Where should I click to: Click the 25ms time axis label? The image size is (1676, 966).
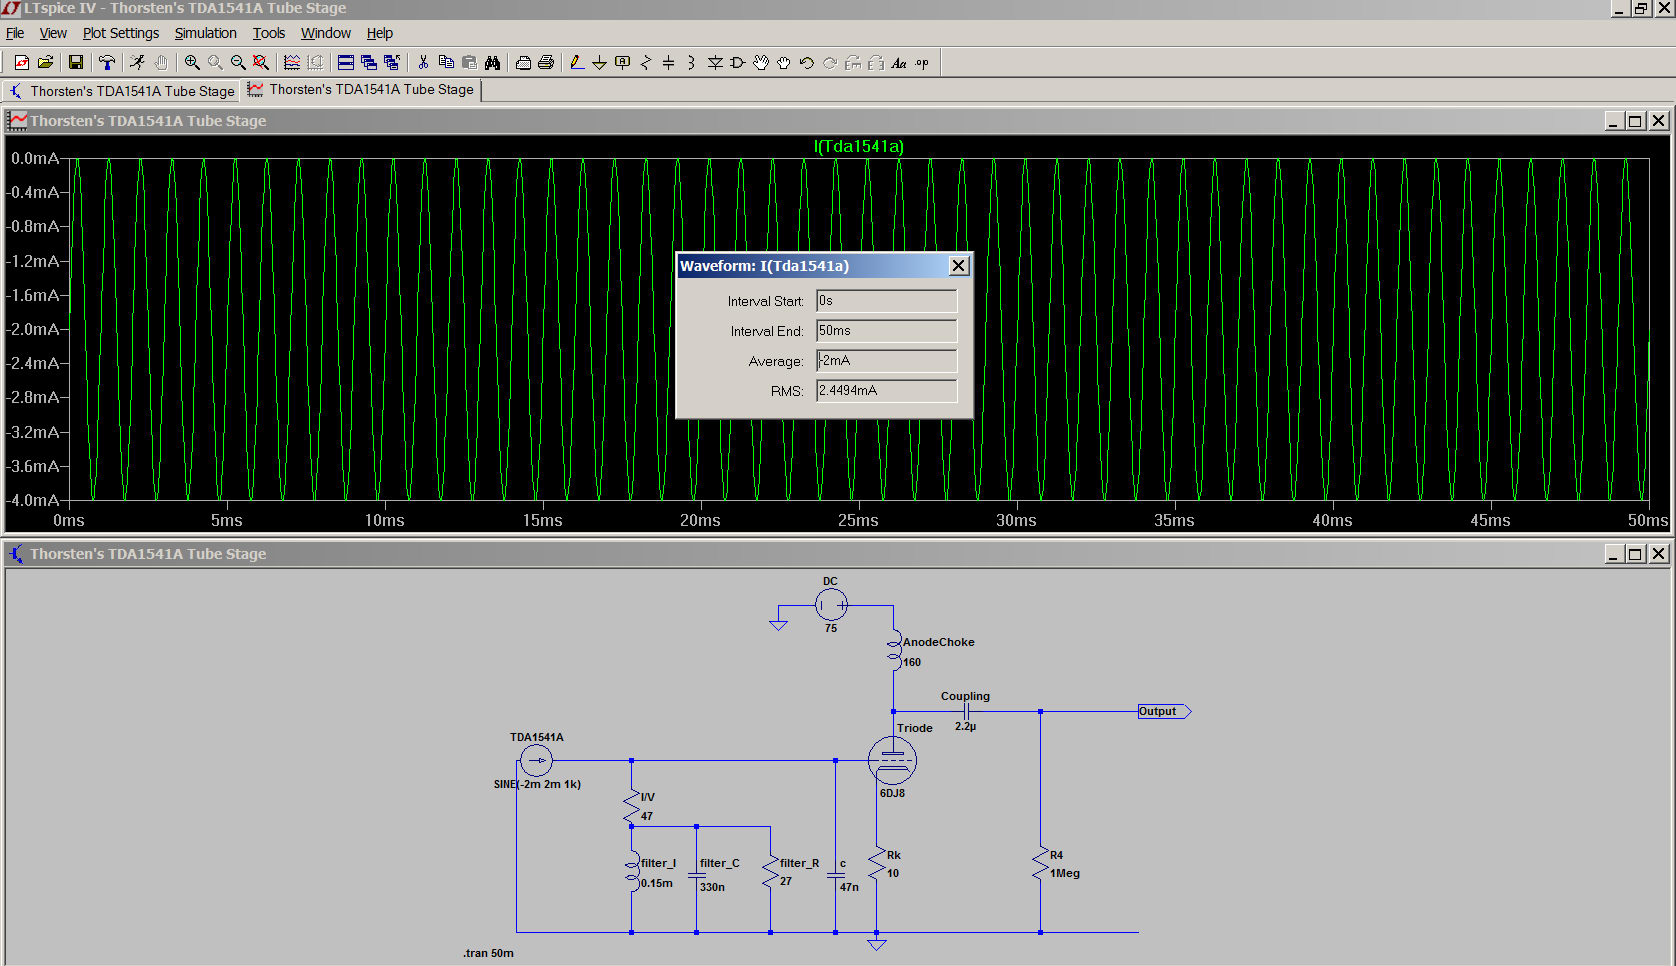(858, 520)
